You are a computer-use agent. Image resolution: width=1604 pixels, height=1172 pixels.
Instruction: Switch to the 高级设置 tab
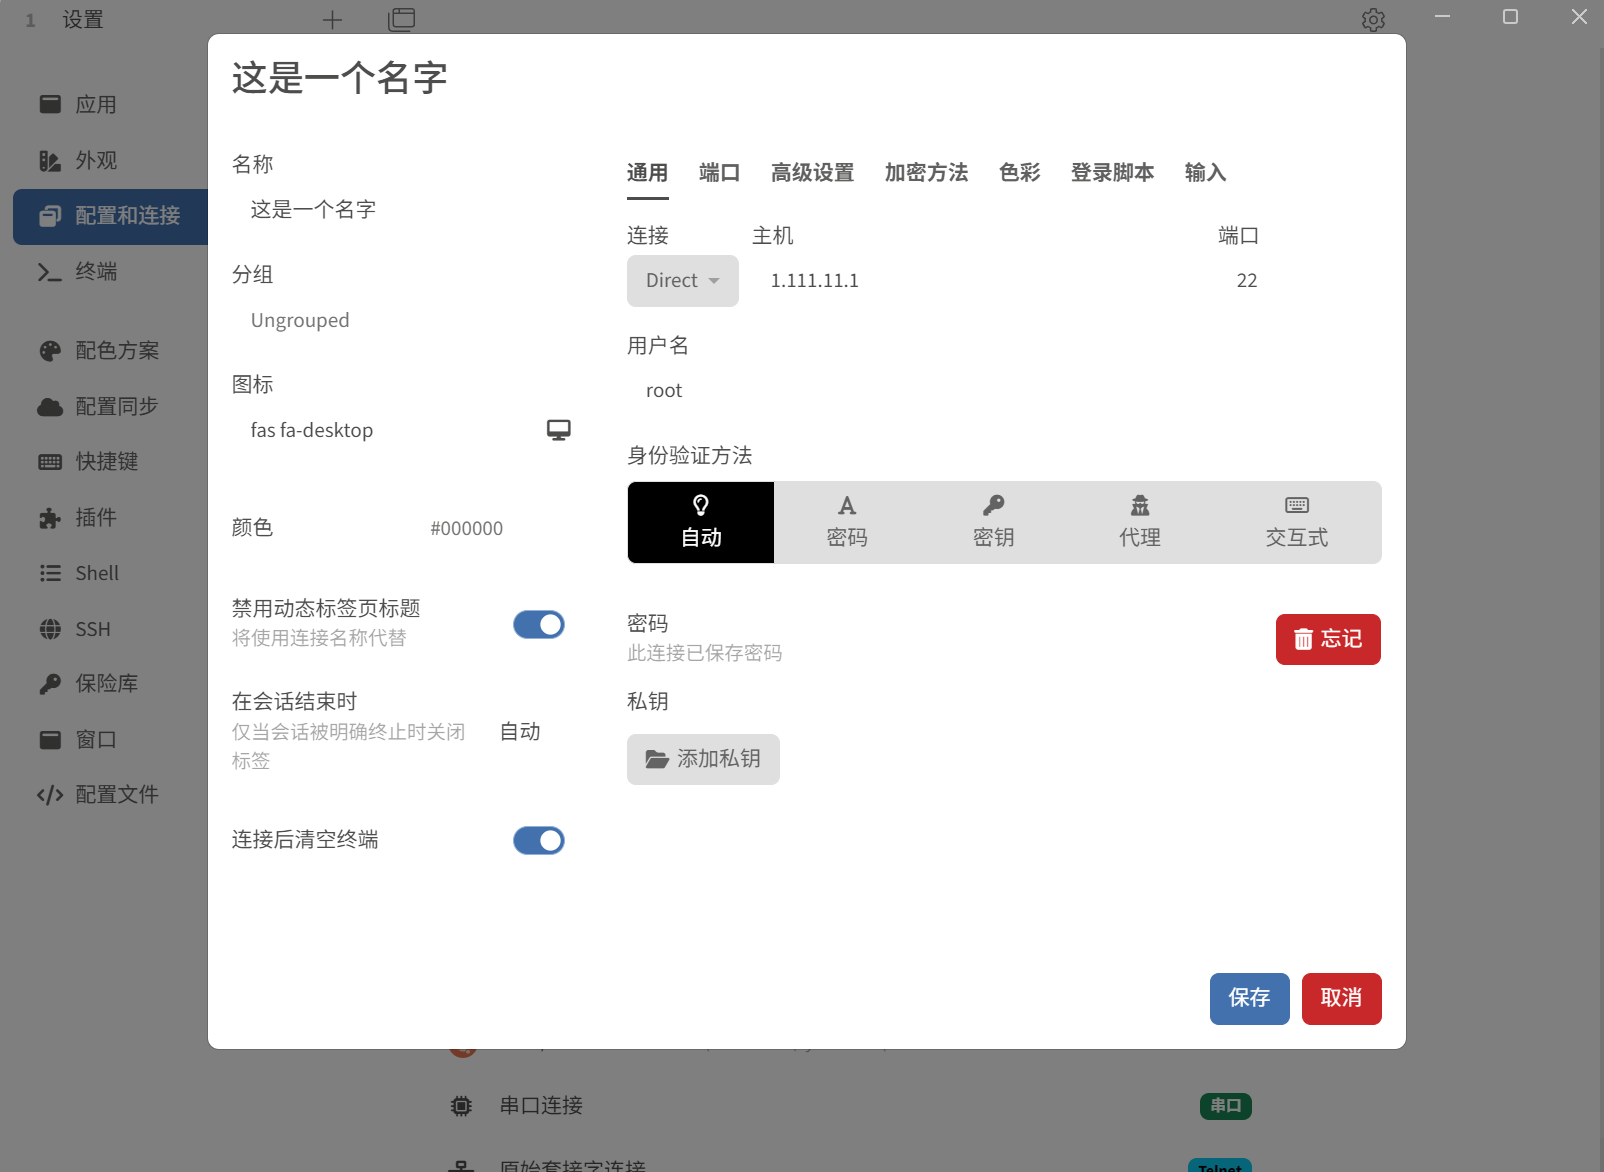pos(813,173)
